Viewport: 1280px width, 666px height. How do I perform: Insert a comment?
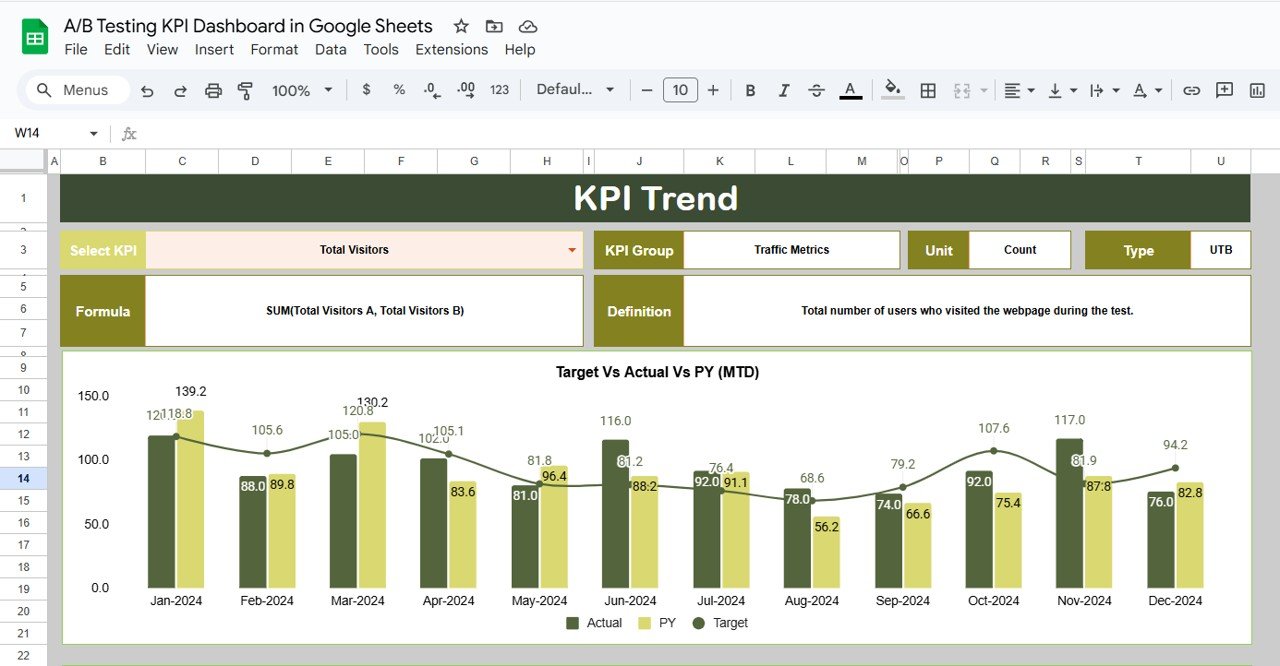[x=1224, y=89]
